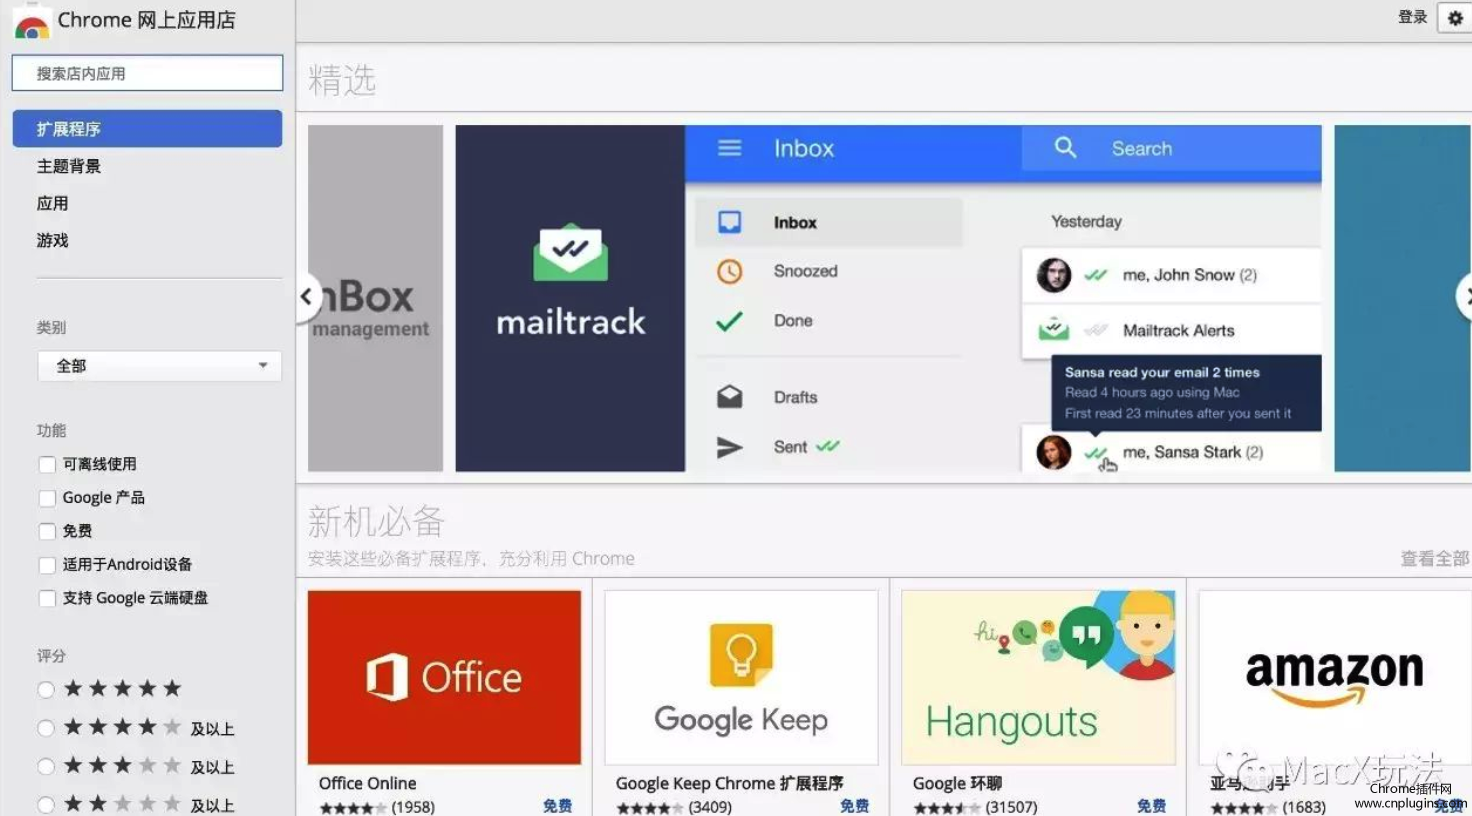This screenshot has height=816, width=1472.
Task: Click the Drafts open envelope icon
Action: (730, 397)
